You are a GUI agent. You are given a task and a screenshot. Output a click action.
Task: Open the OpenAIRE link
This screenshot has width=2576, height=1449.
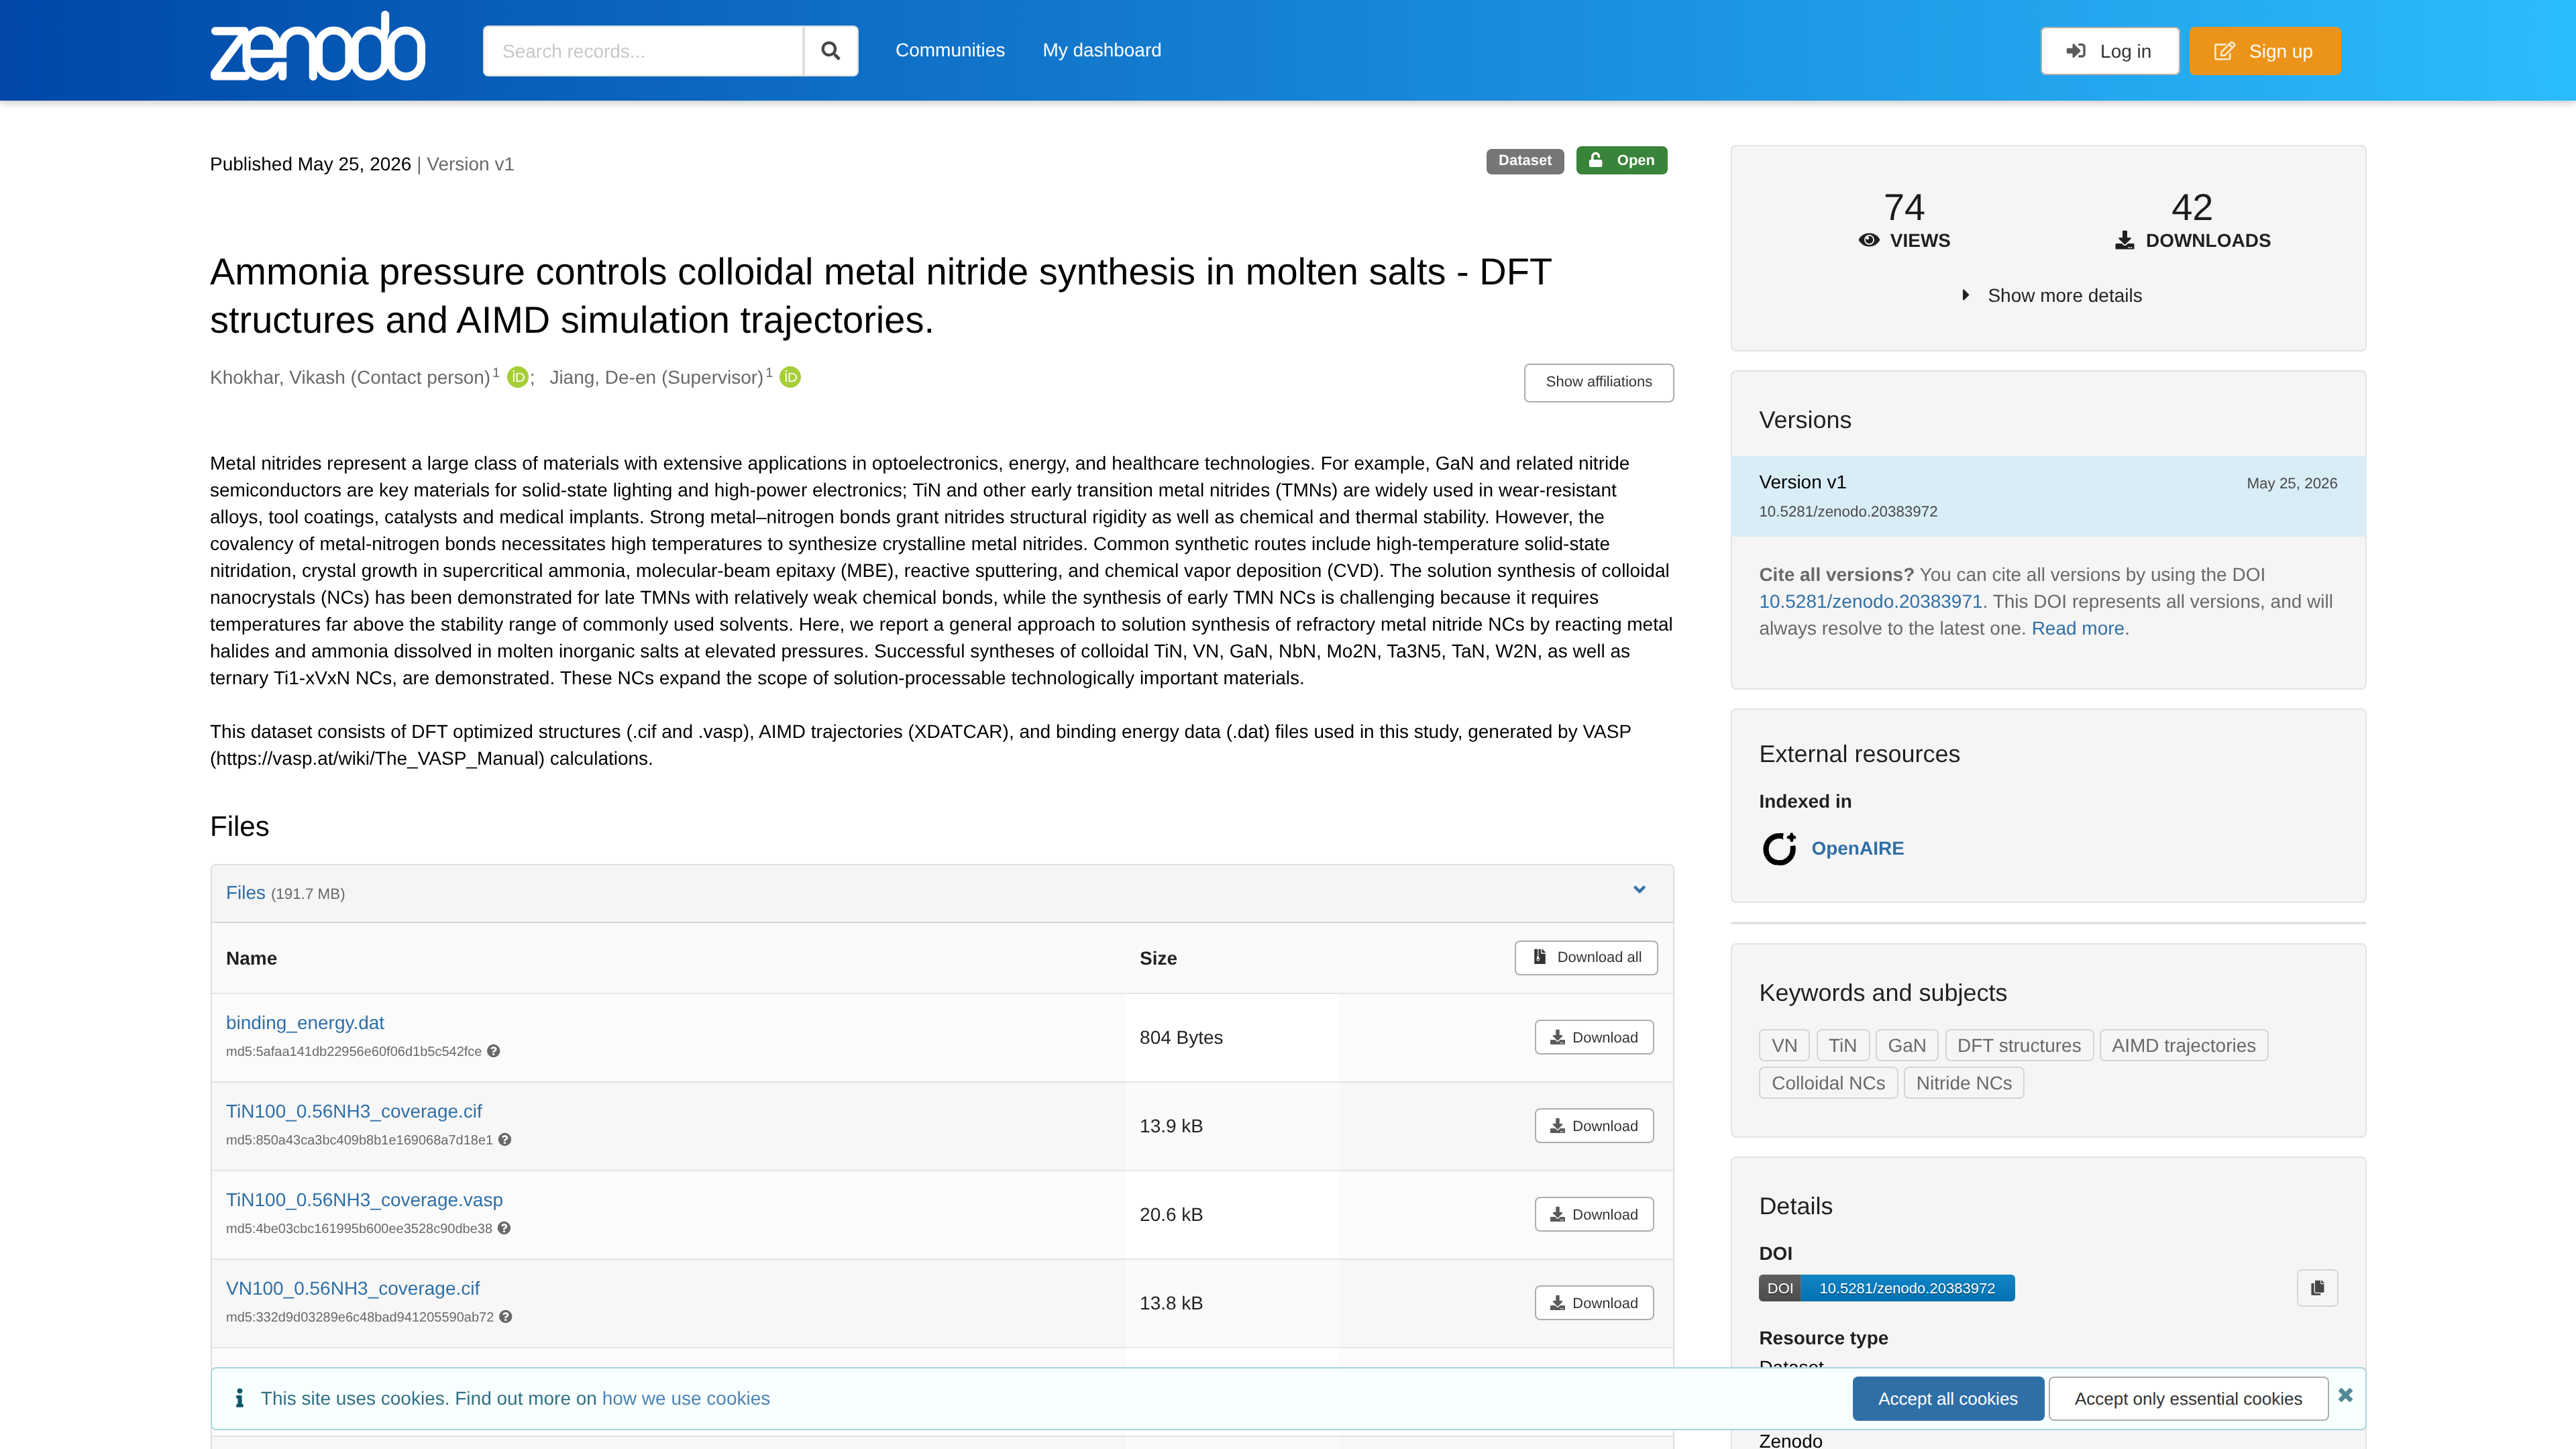coord(1857,849)
